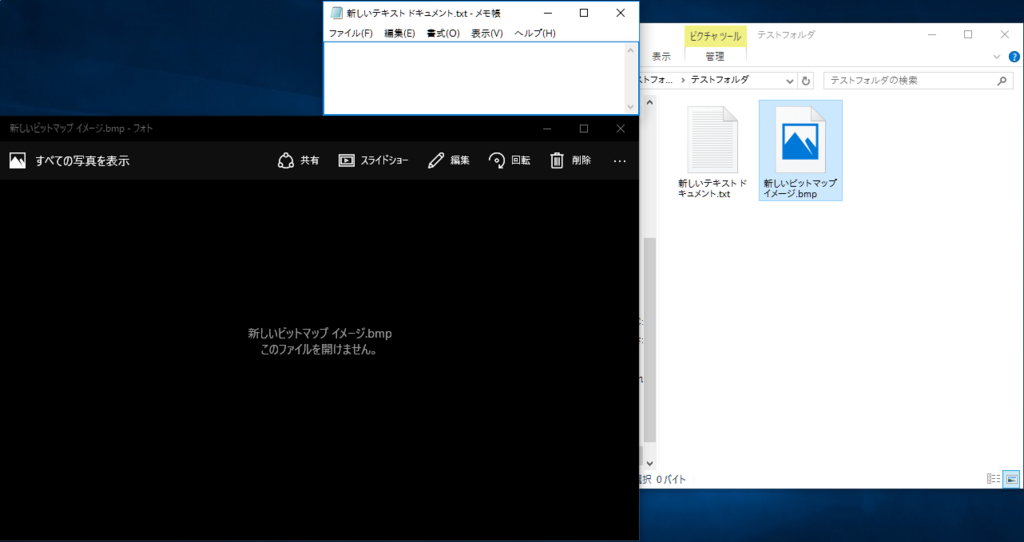Show all photos via the picture icon
1024x542 pixels.
pos(18,161)
